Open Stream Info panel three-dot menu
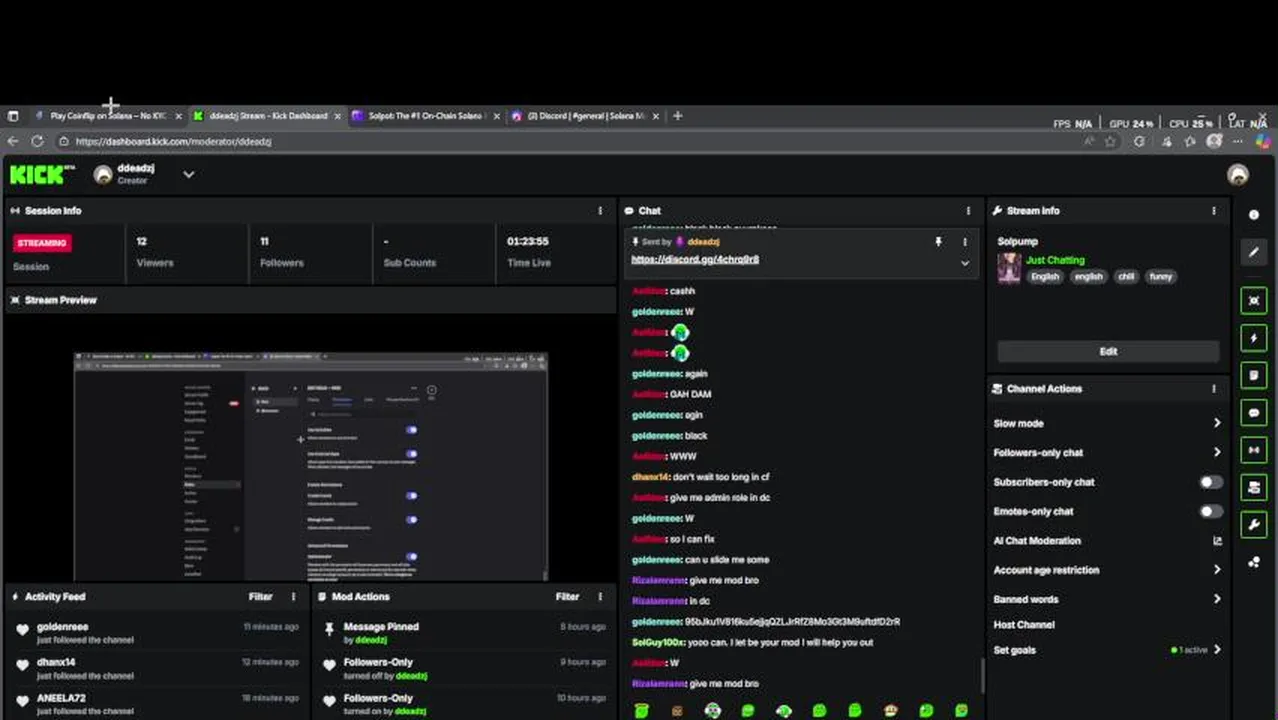The height and width of the screenshot is (720, 1278). coord(1214,211)
